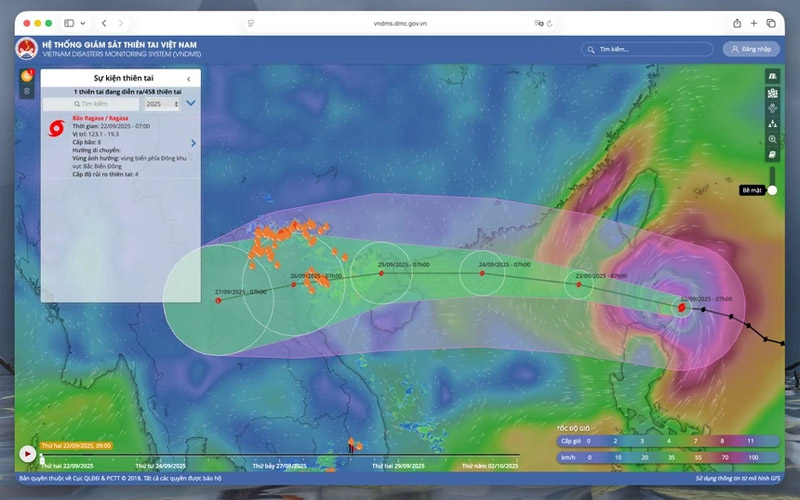Click the map layers icon in right toolbar
The width and height of the screenshot is (800, 500).
pos(772,93)
